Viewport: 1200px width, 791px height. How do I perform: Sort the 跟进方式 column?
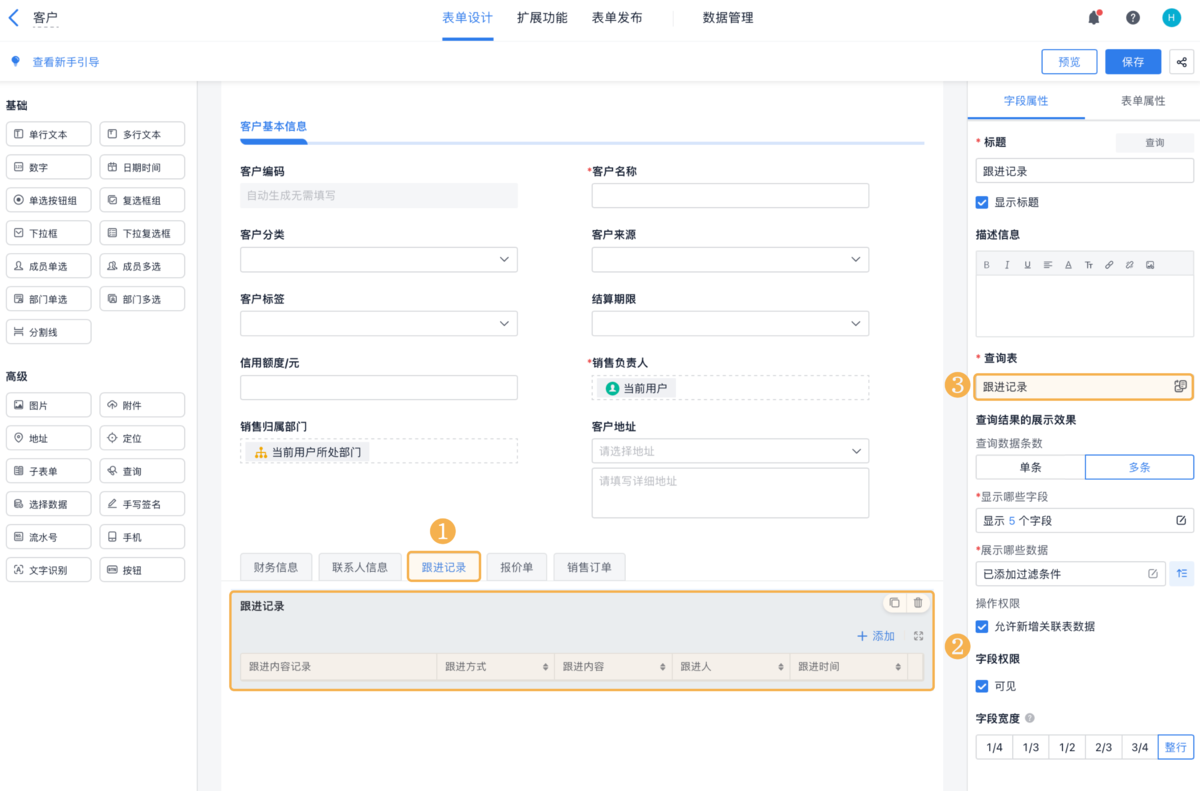coord(546,666)
